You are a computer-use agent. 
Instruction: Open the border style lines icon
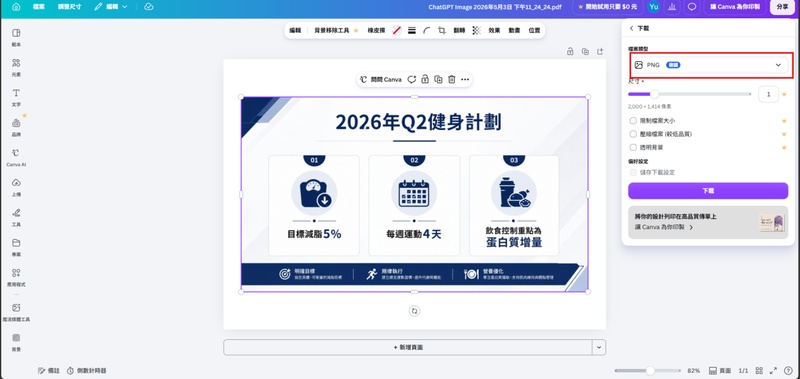point(412,31)
